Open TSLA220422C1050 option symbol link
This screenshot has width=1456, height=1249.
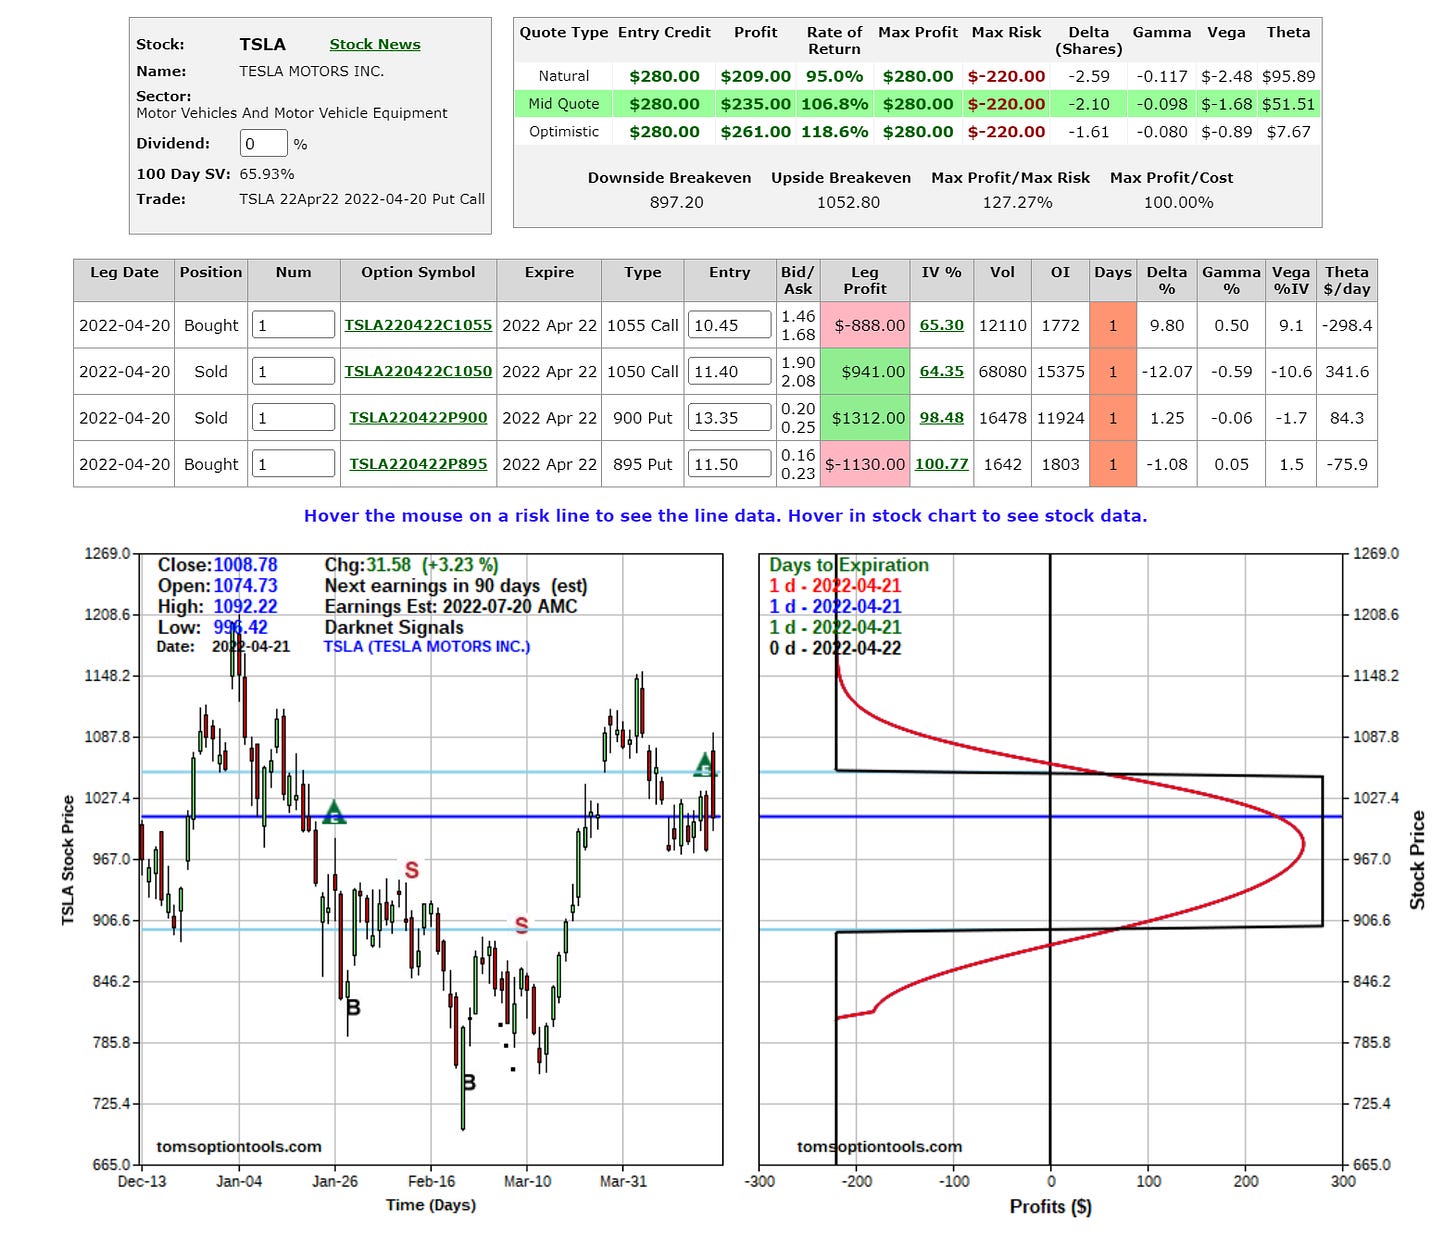[418, 371]
